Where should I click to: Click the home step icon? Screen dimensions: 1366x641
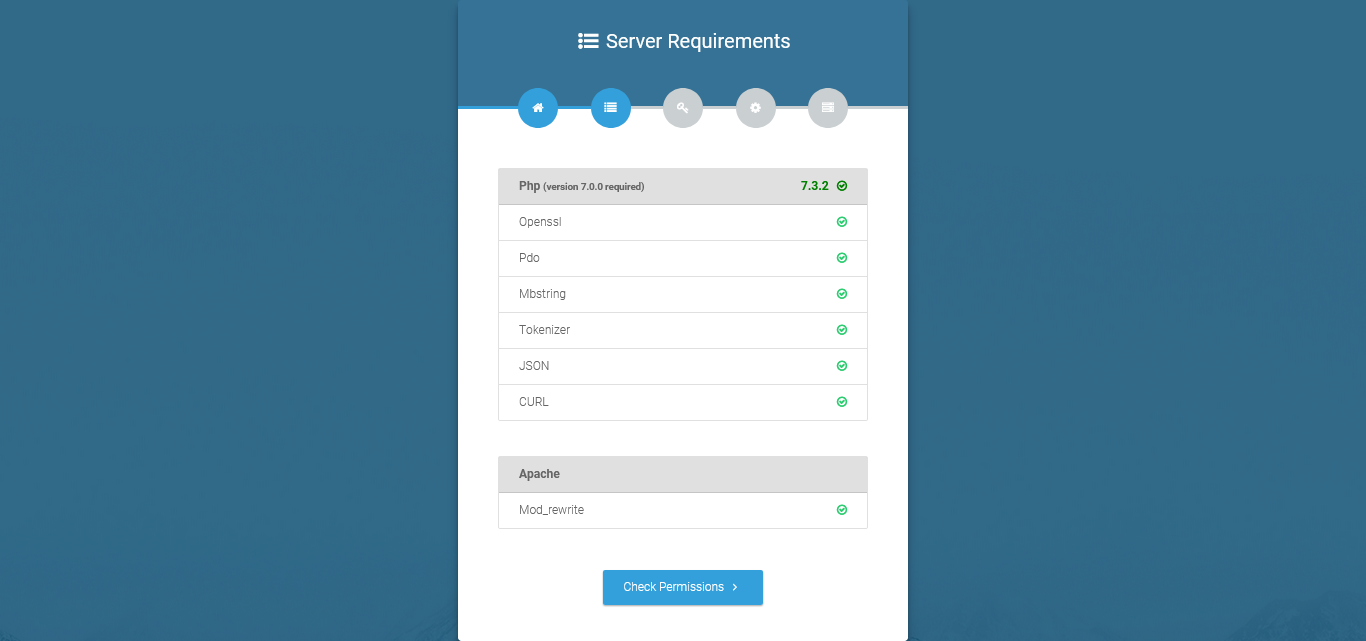[x=538, y=108]
